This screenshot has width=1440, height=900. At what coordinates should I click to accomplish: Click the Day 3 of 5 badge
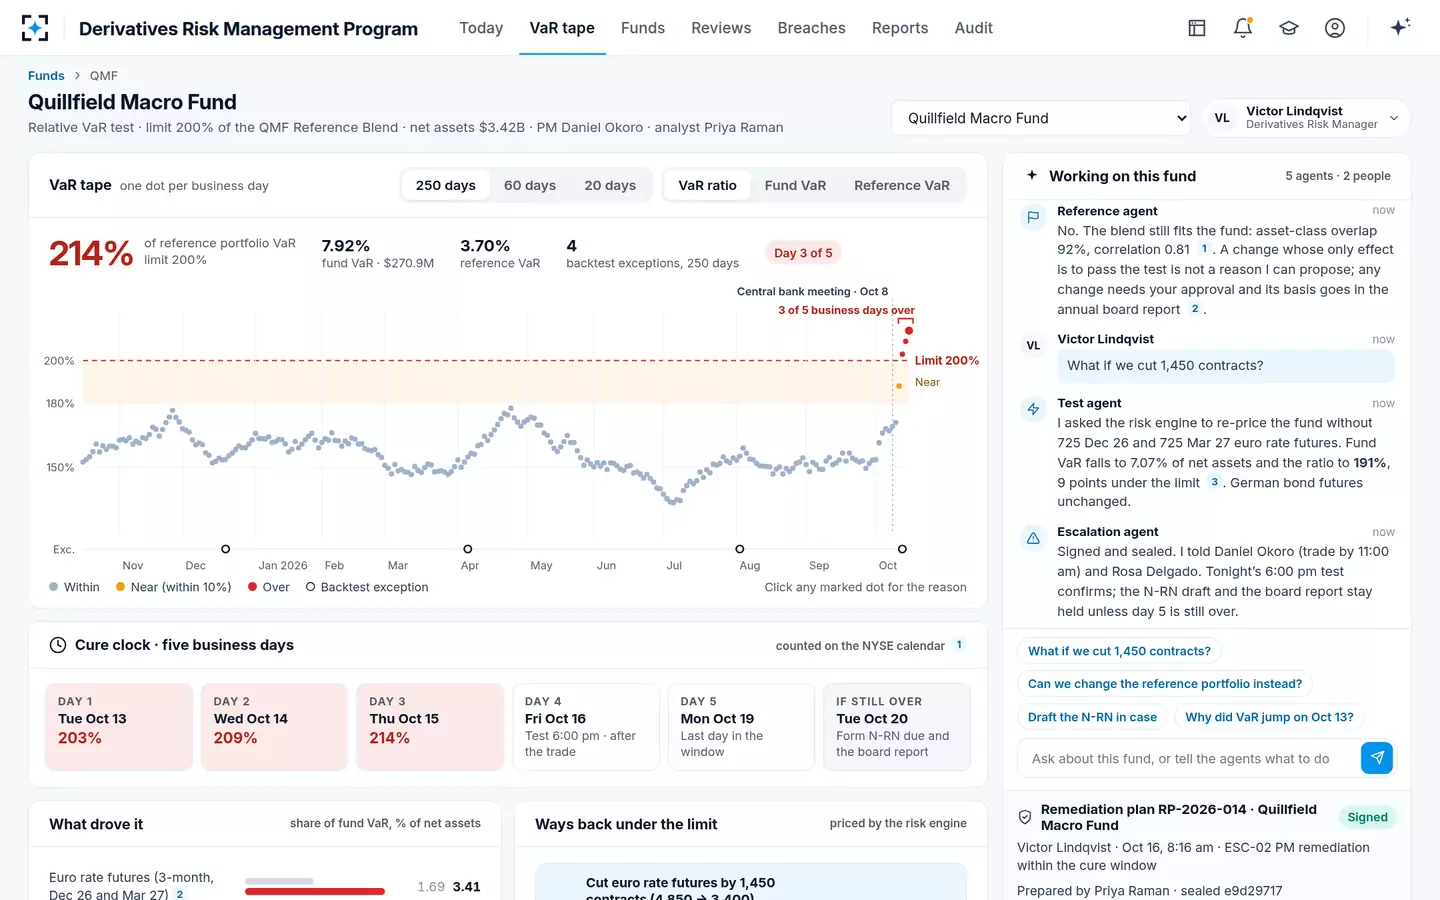point(803,253)
